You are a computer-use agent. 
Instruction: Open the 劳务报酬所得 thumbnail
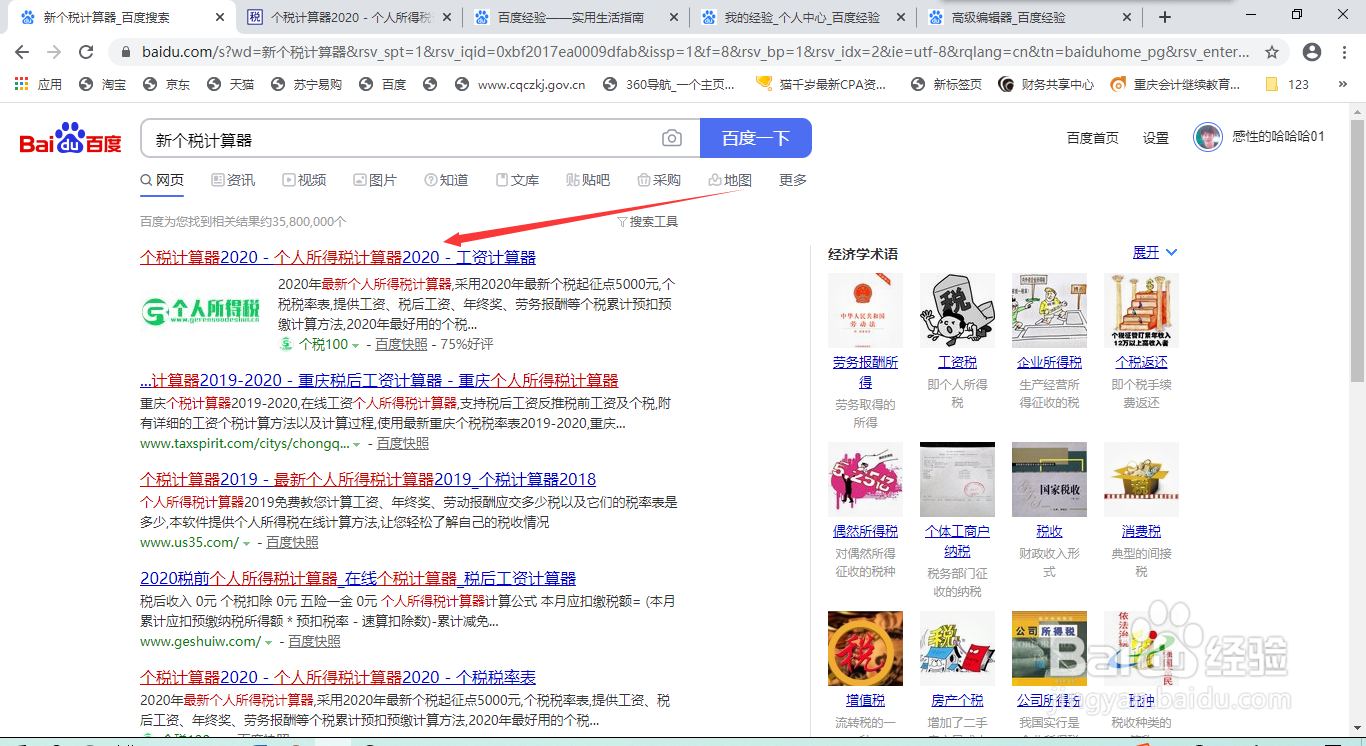coord(865,310)
